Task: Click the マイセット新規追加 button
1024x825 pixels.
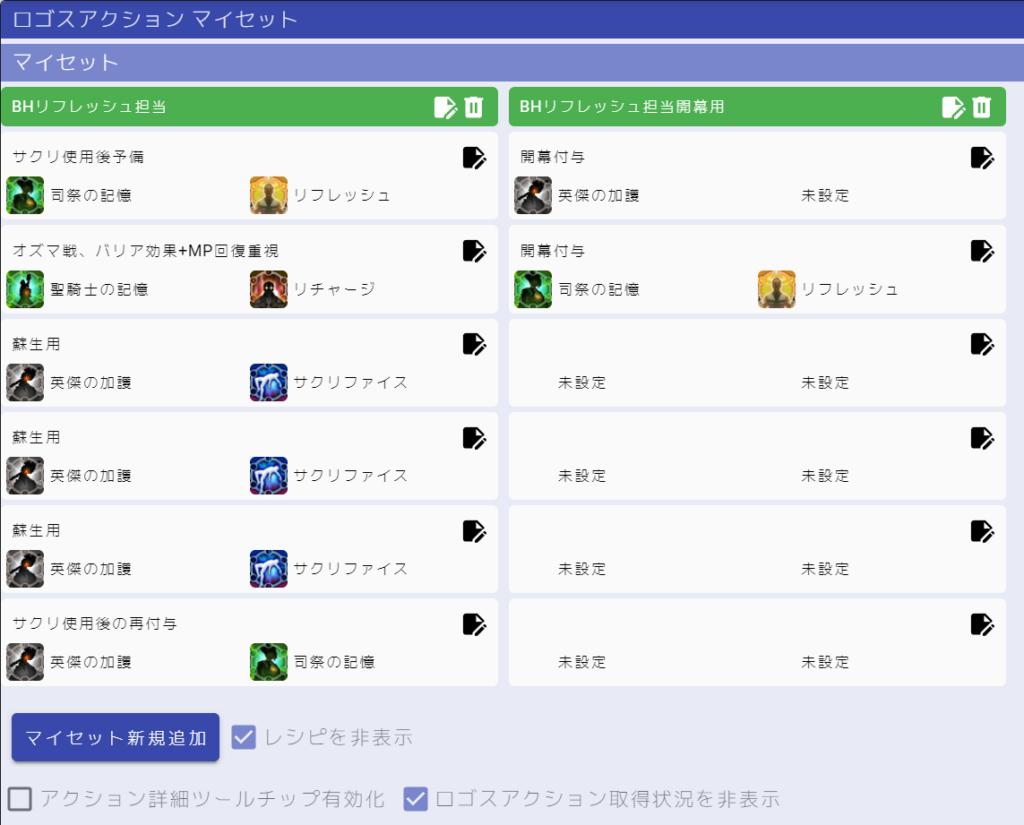Action: click(116, 737)
